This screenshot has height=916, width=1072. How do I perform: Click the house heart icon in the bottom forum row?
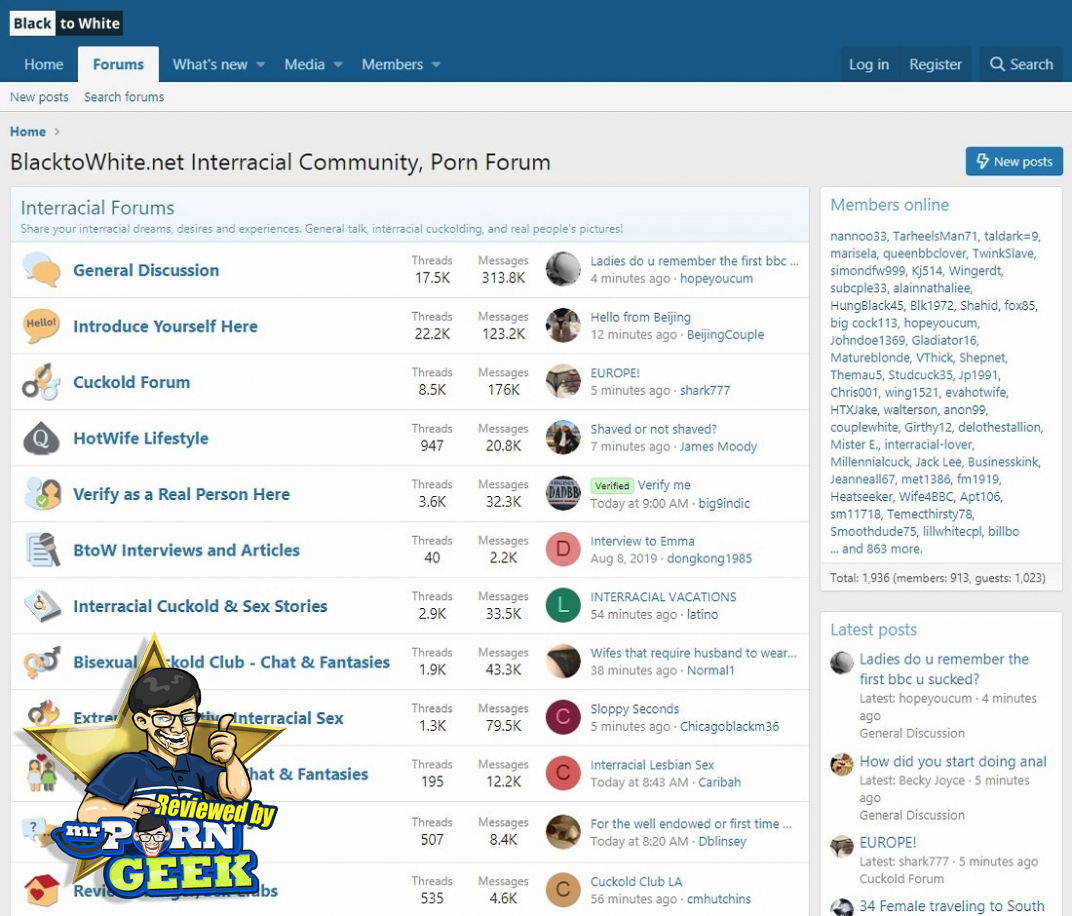(42, 889)
